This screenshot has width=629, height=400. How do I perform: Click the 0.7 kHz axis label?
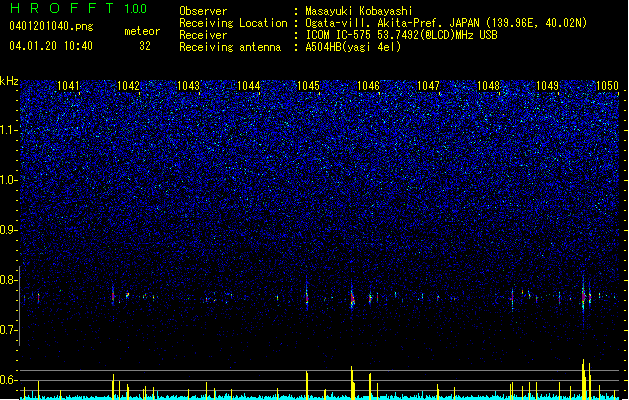tap(8, 330)
